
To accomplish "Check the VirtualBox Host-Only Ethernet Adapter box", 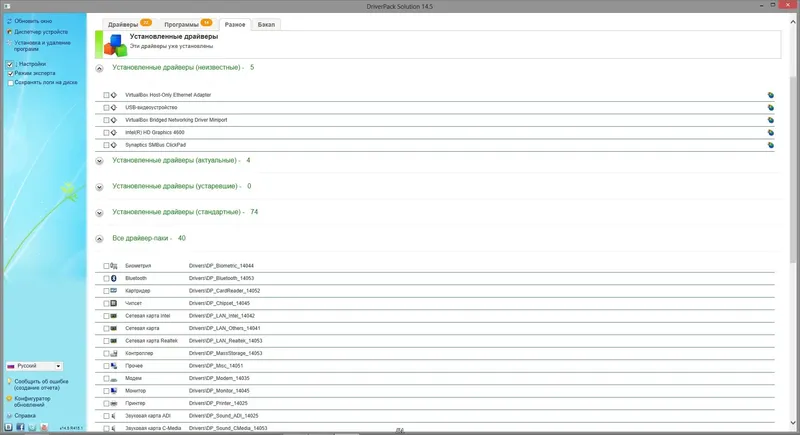I will click(106, 95).
